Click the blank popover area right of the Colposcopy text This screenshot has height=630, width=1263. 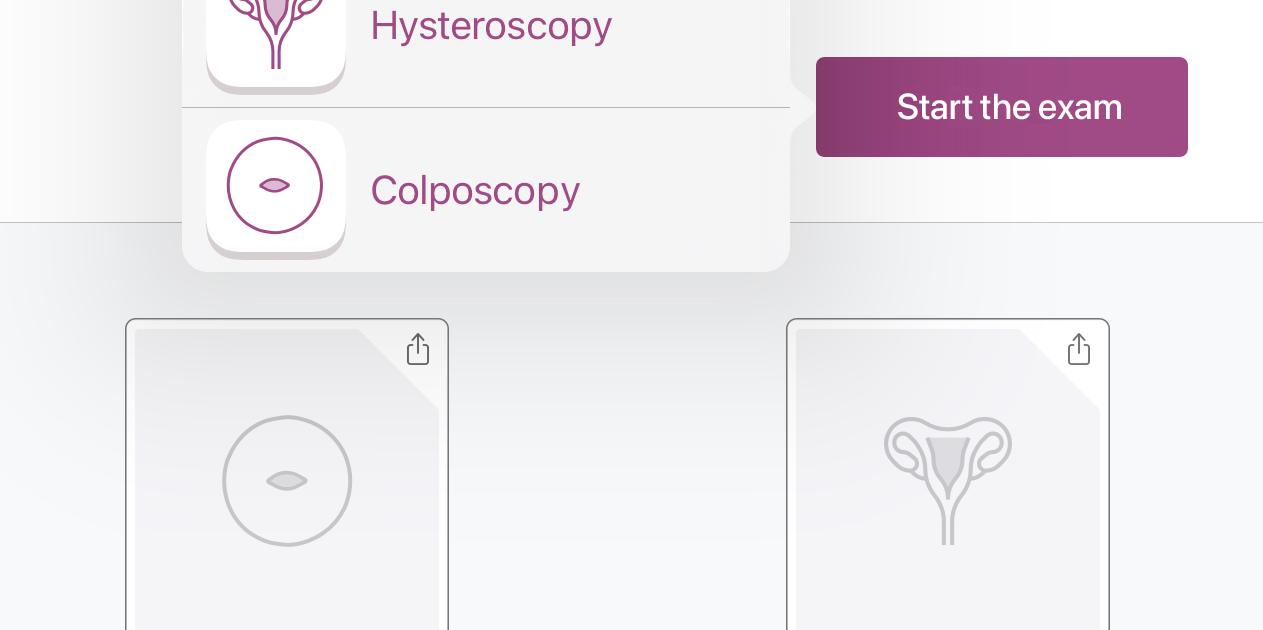(685, 190)
